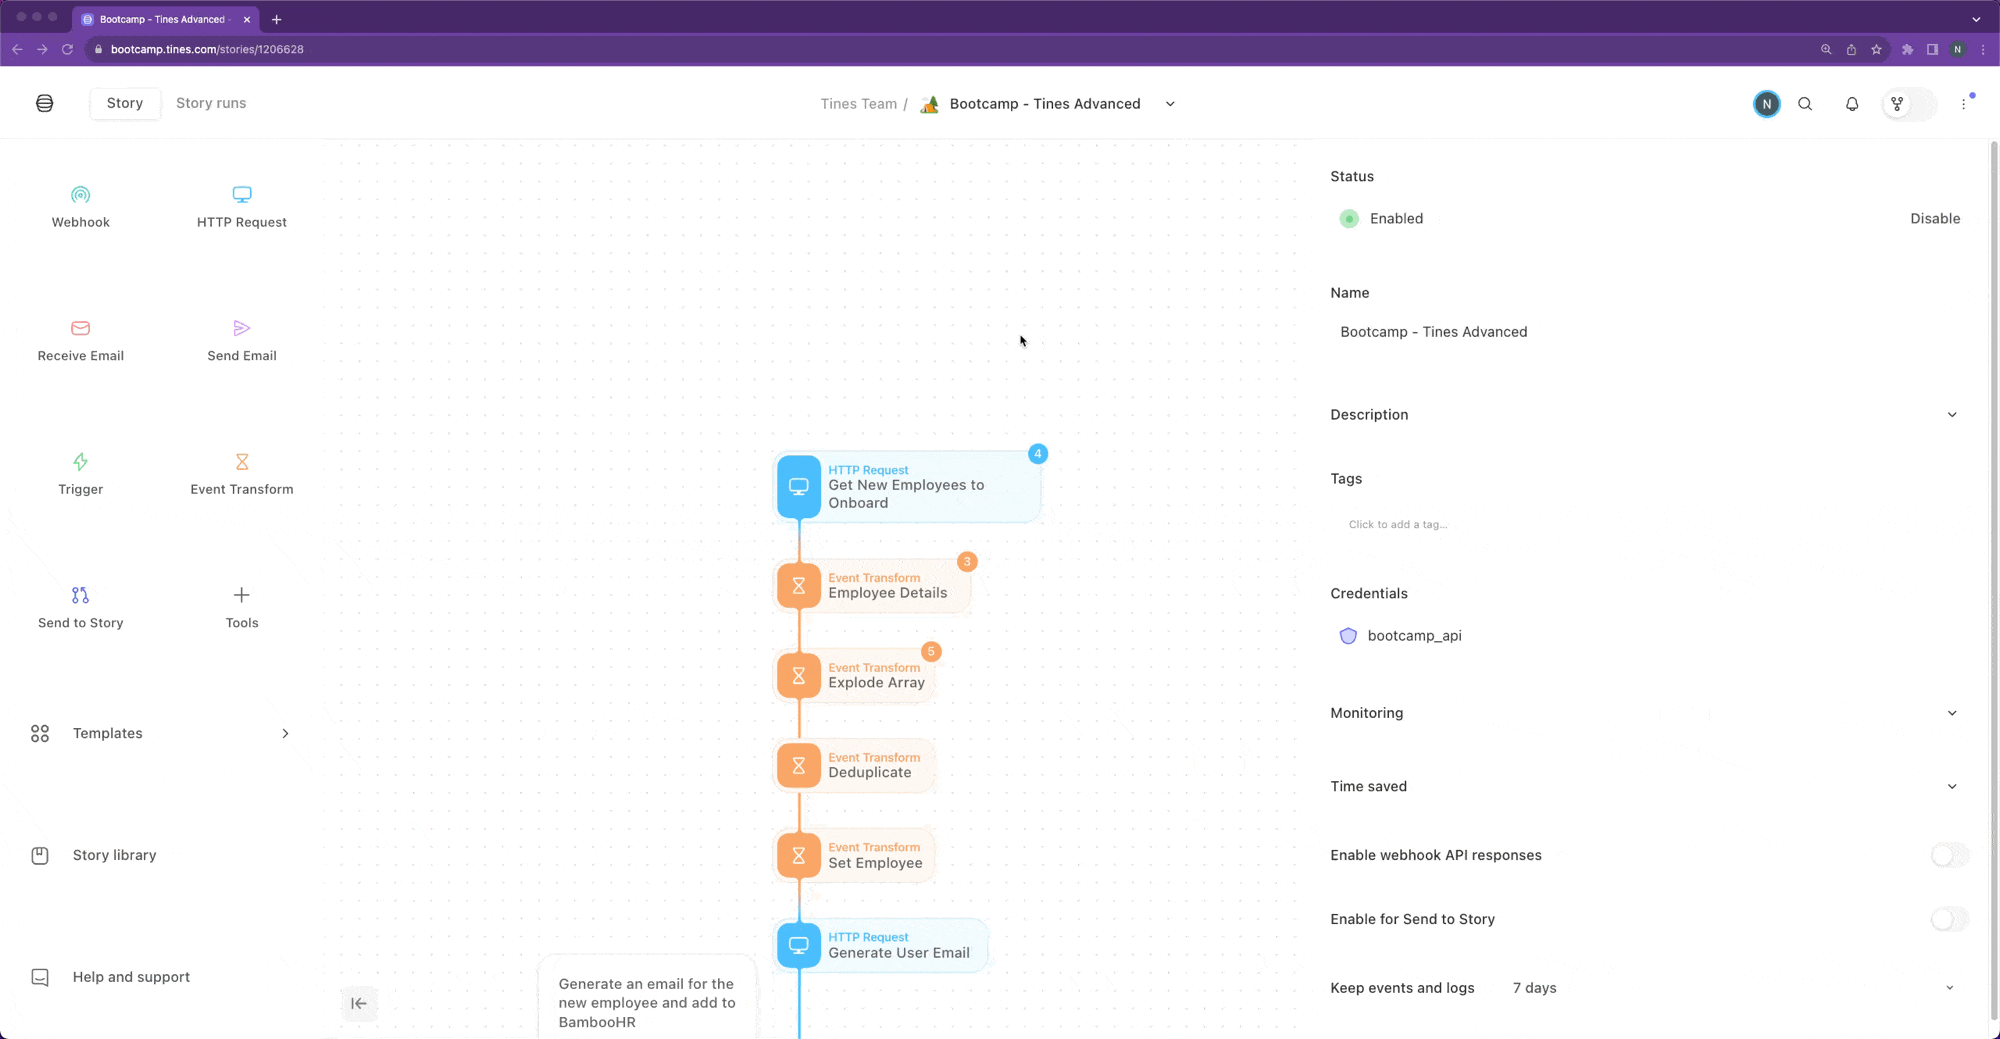Click the add a tag field
Viewport: 2000px width, 1039px height.
pyautogui.click(x=1397, y=524)
